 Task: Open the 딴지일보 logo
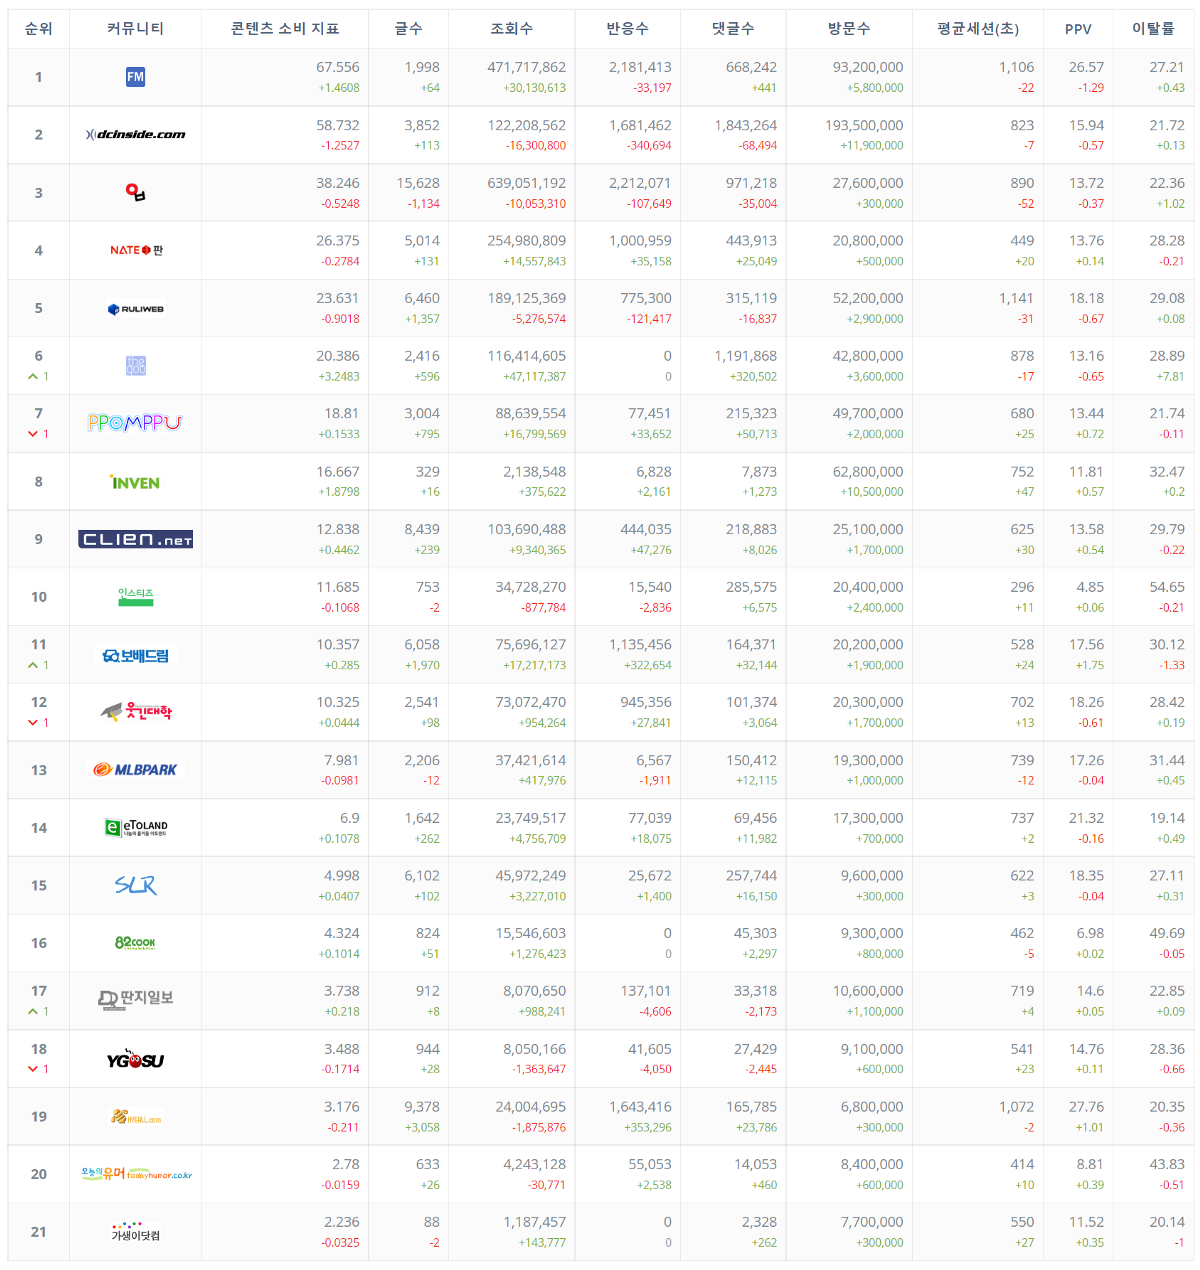(x=135, y=999)
